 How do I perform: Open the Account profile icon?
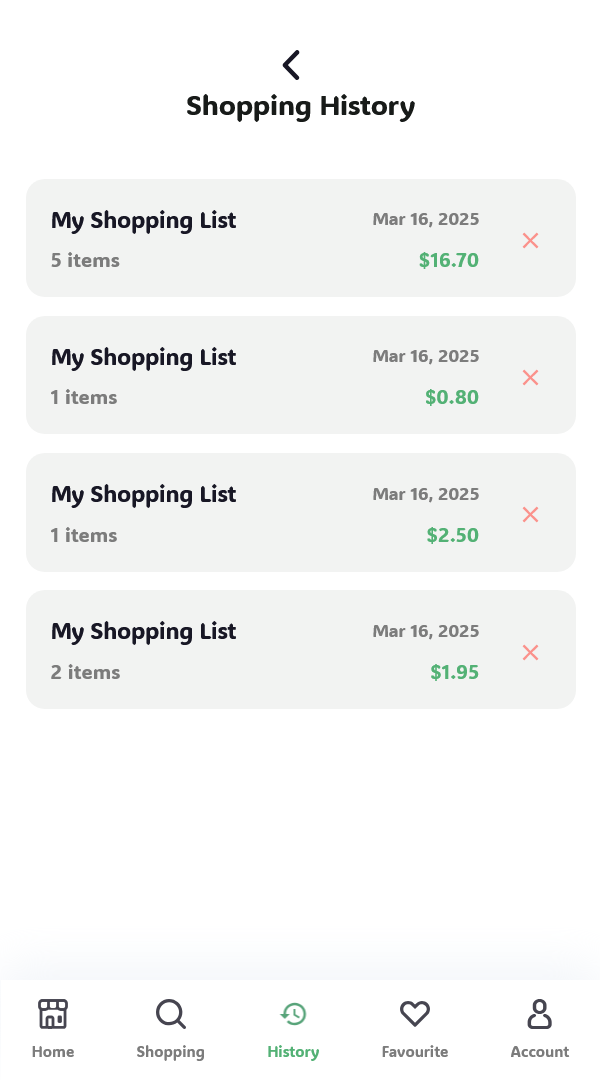[540, 1014]
